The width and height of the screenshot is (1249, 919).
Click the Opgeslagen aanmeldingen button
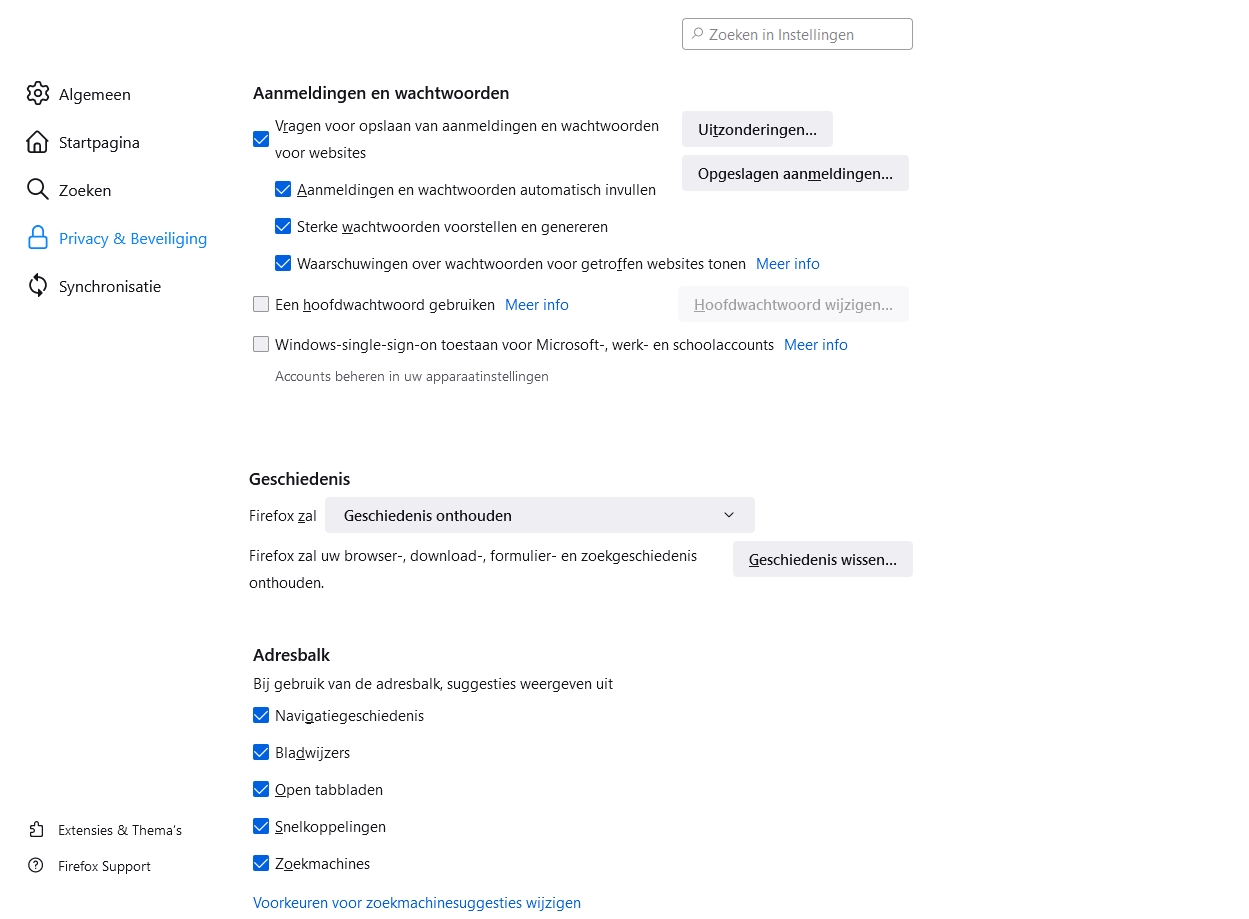point(795,173)
